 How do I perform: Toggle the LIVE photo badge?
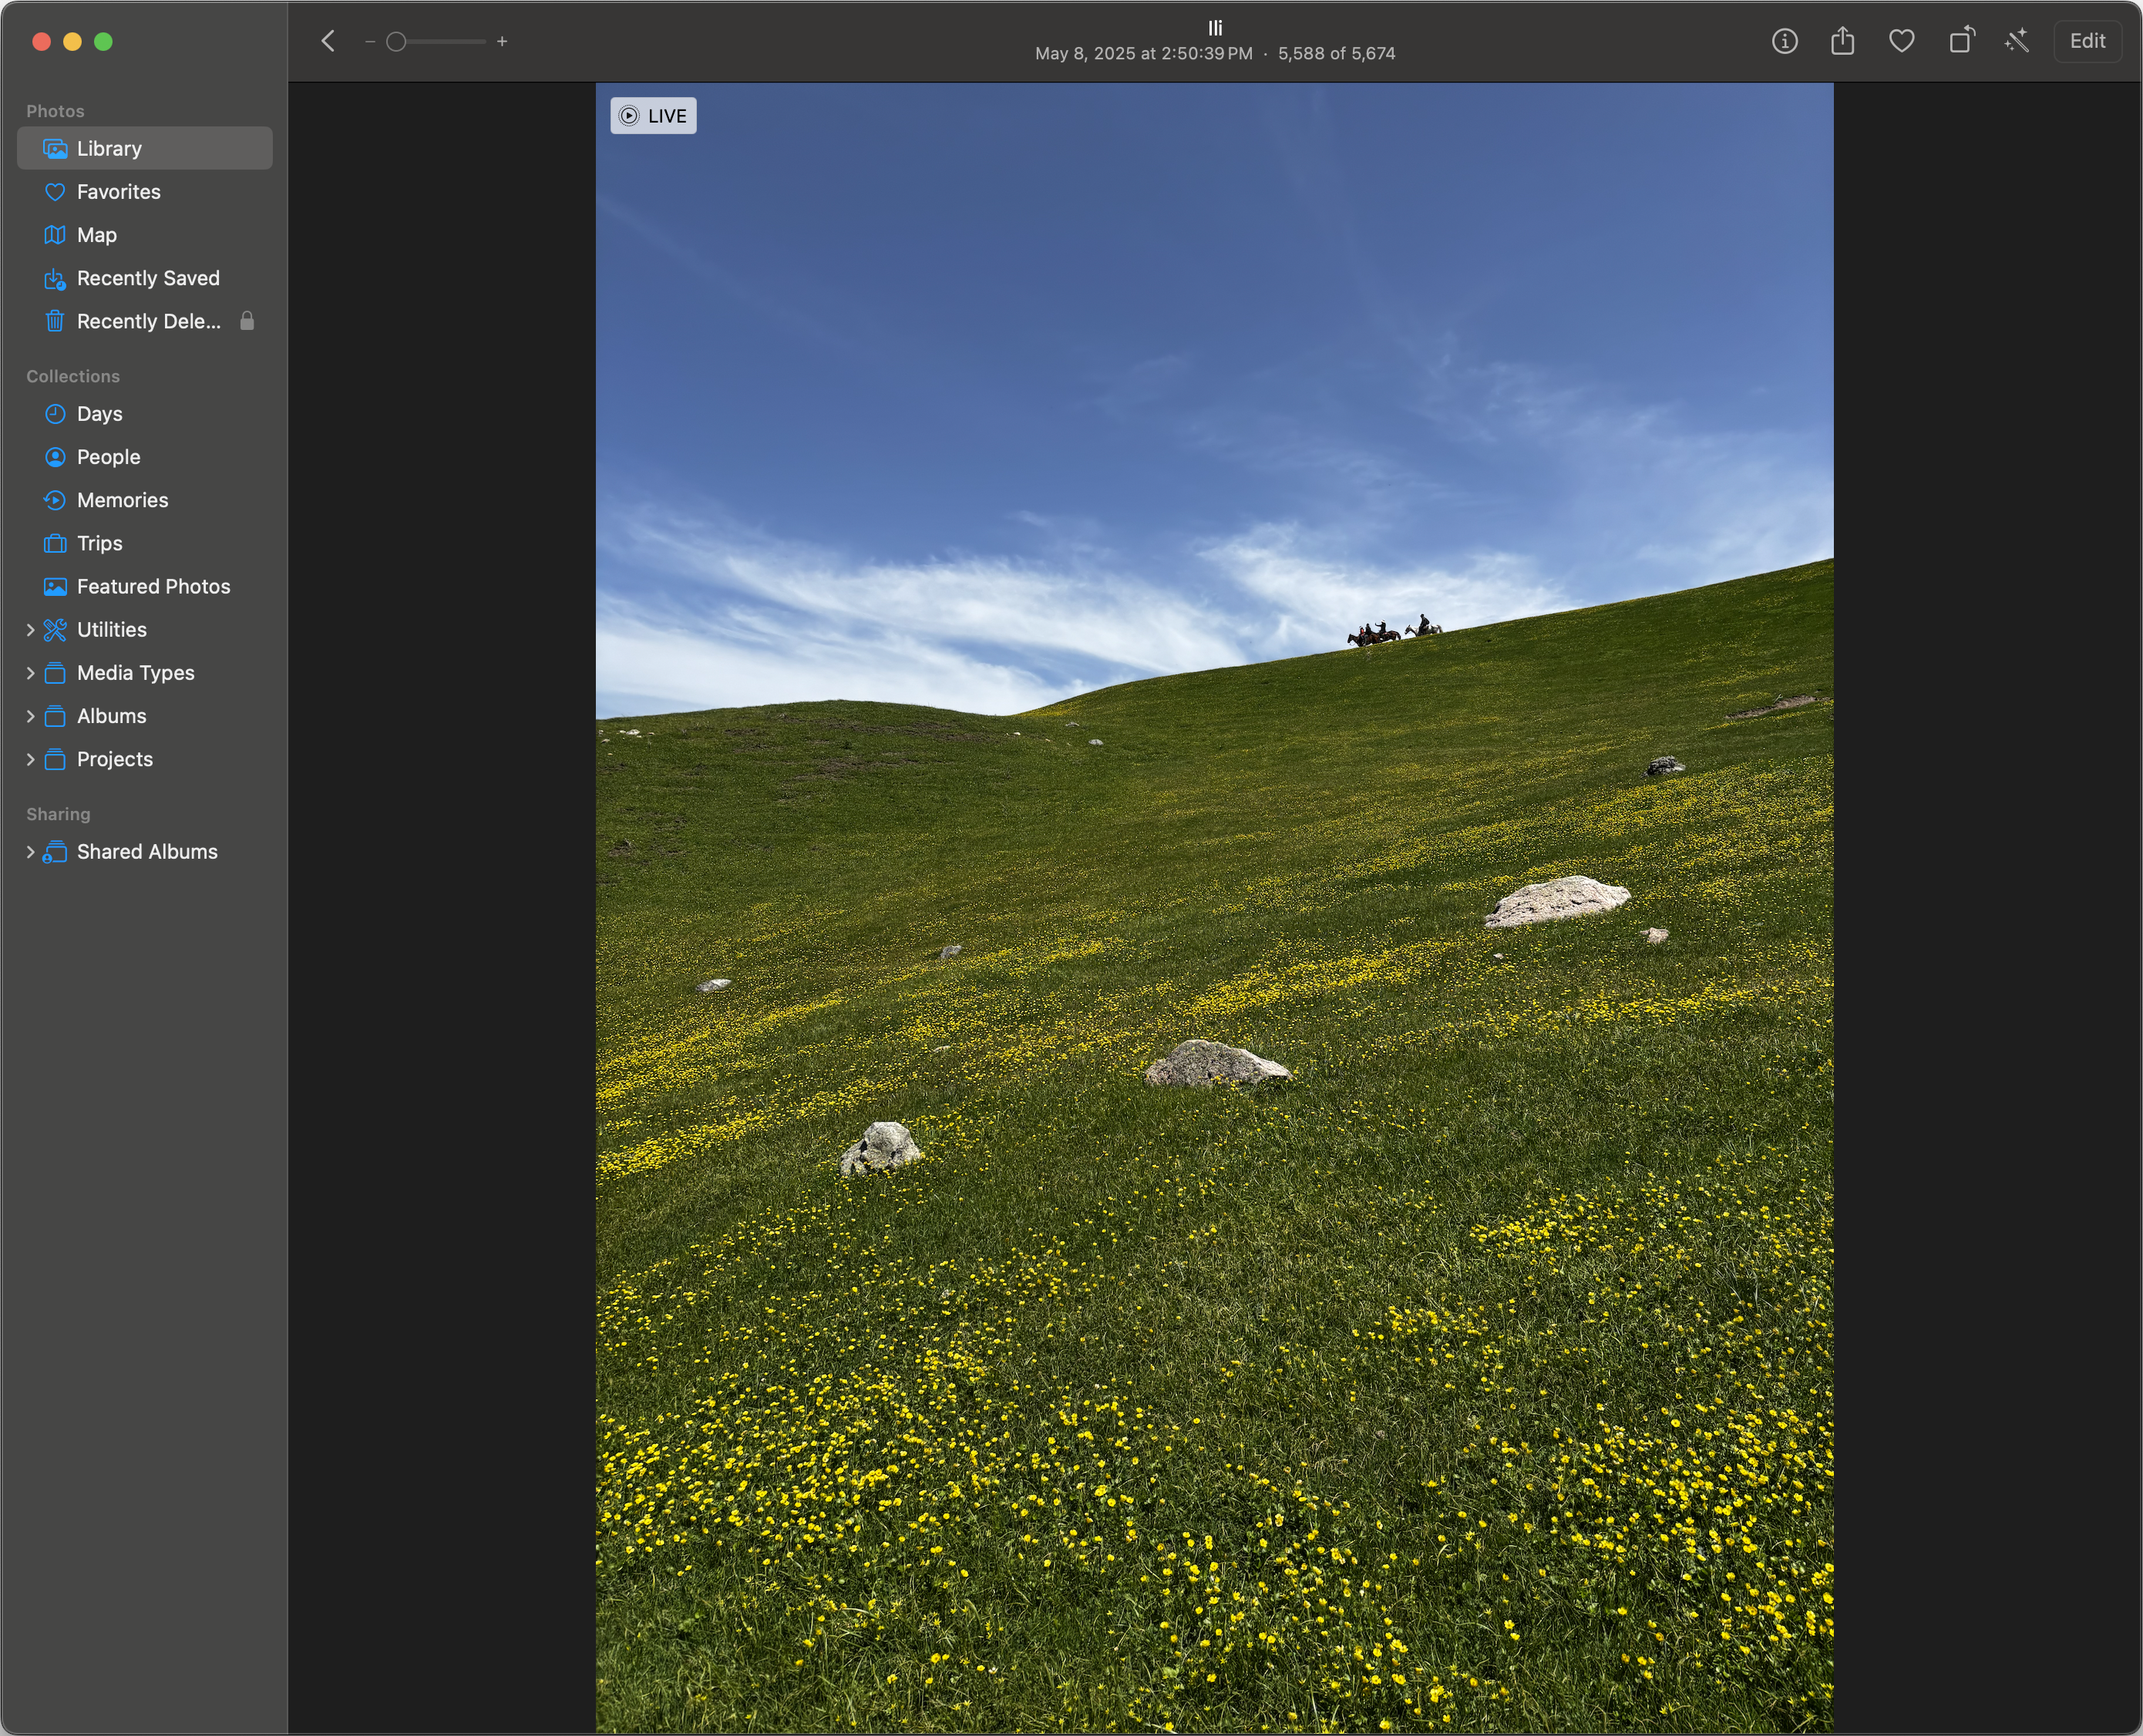(x=653, y=116)
